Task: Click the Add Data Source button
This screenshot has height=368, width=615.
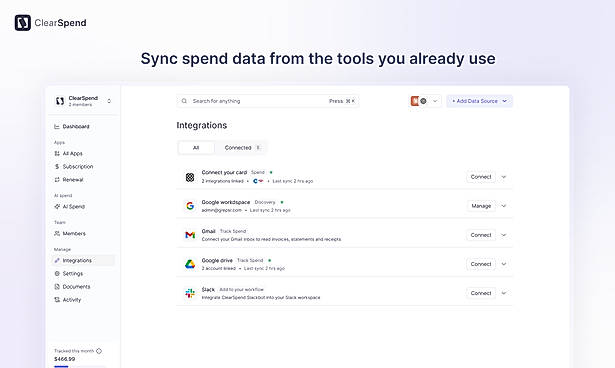Action: 479,101
